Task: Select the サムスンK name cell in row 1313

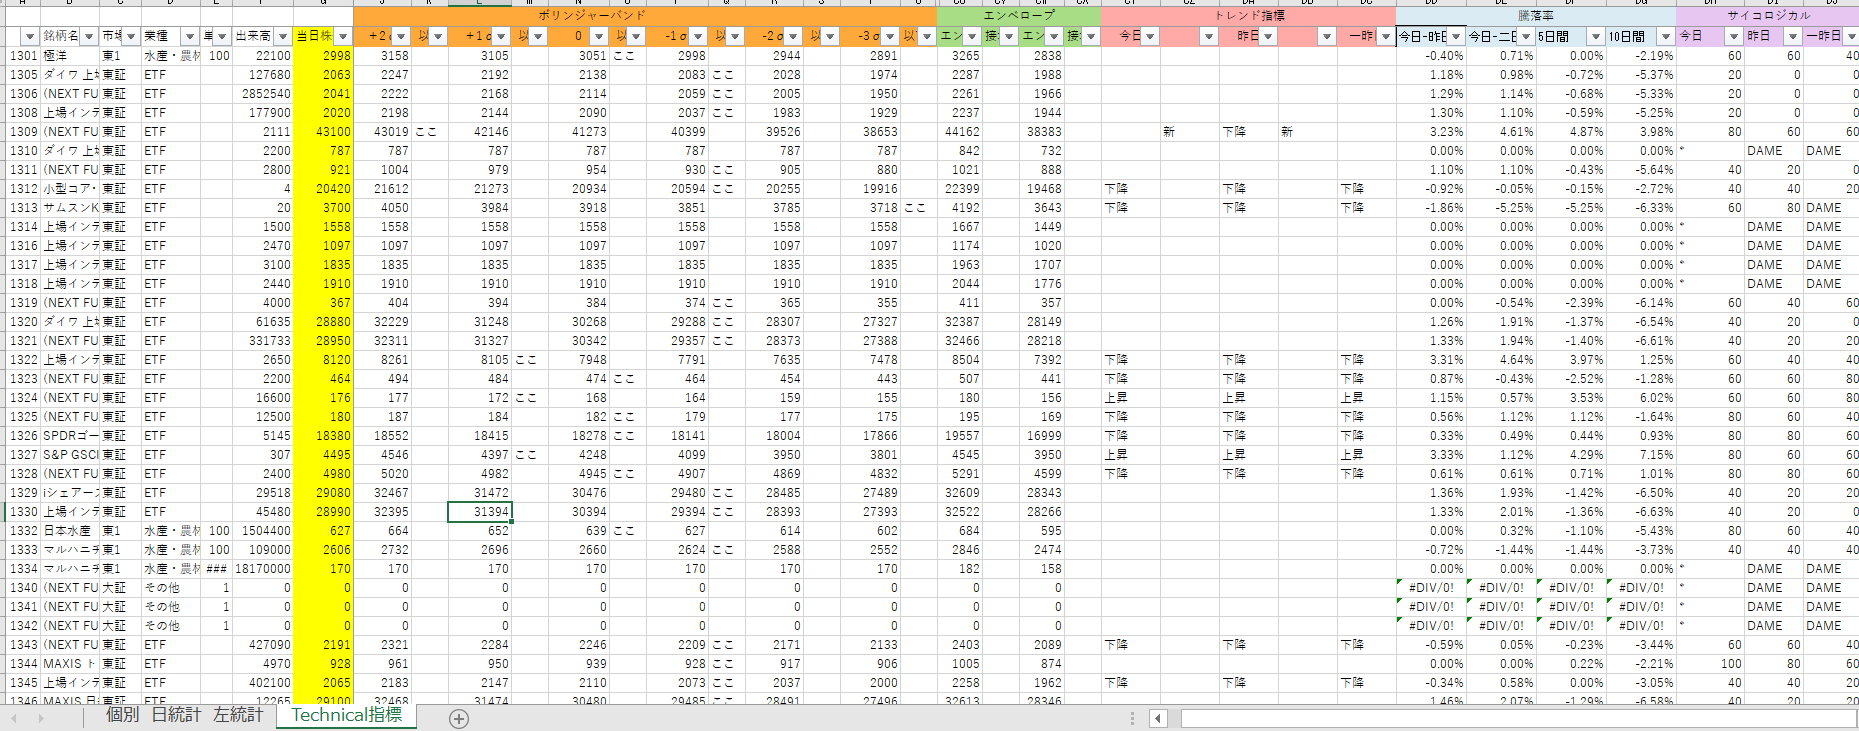Action: pos(70,208)
